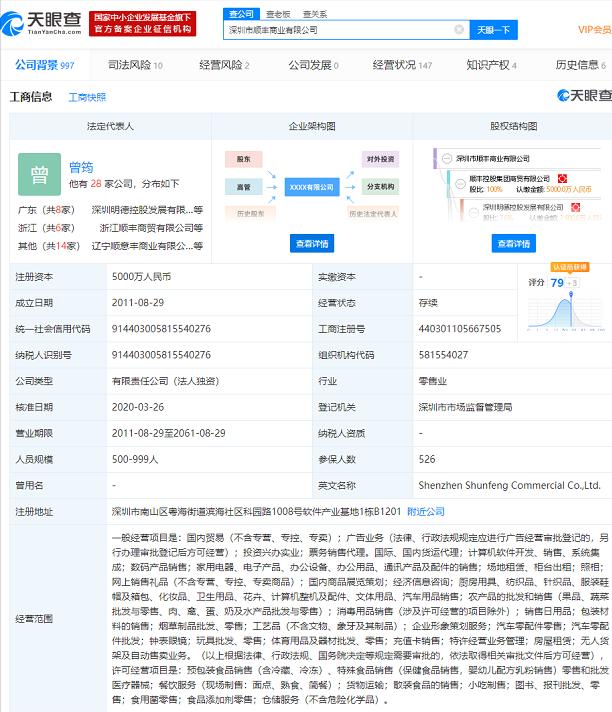This screenshot has height=712, width=612.
Task: Select registered capital 5000万人民币 text
Action: point(141,277)
